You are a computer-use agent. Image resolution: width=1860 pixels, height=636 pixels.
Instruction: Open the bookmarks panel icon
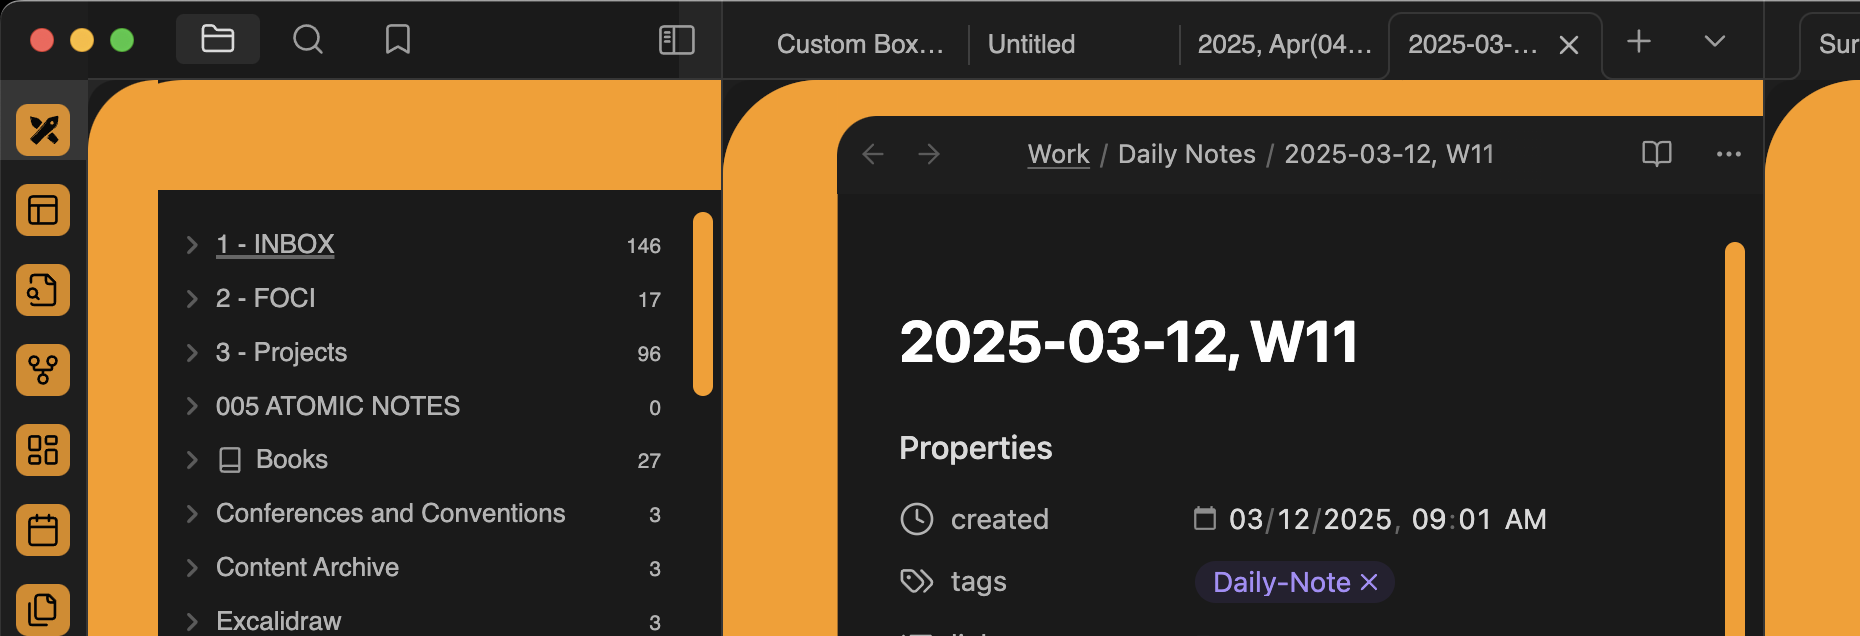[x=397, y=40]
